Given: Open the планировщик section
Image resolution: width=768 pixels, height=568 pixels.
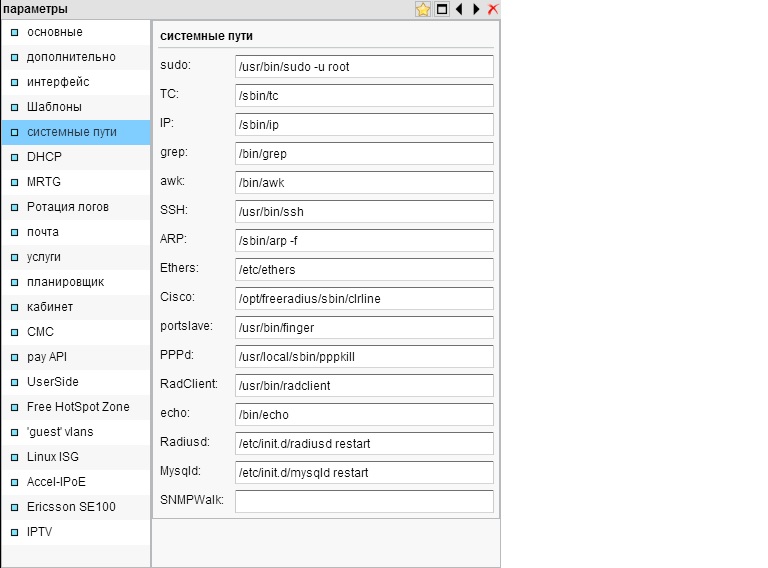Looking at the screenshot, I should [65, 282].
